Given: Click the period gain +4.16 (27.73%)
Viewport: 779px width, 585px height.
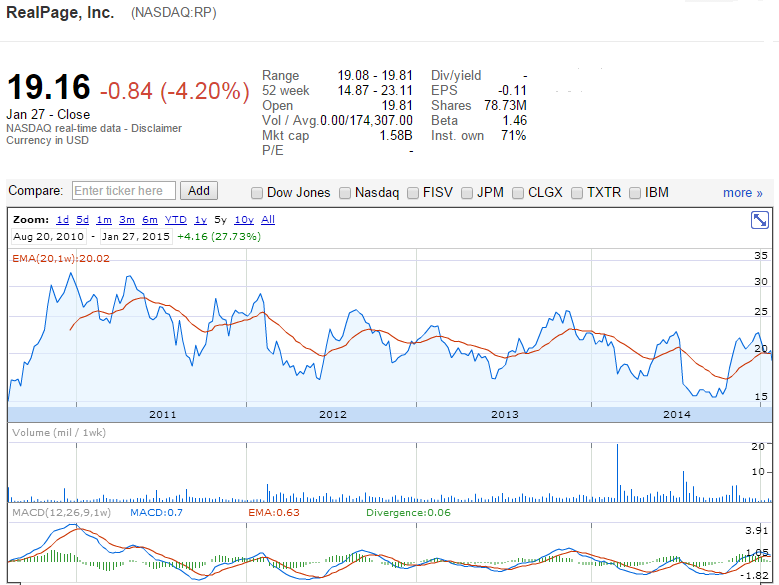Looking at the screenshot, I should 219,236.
